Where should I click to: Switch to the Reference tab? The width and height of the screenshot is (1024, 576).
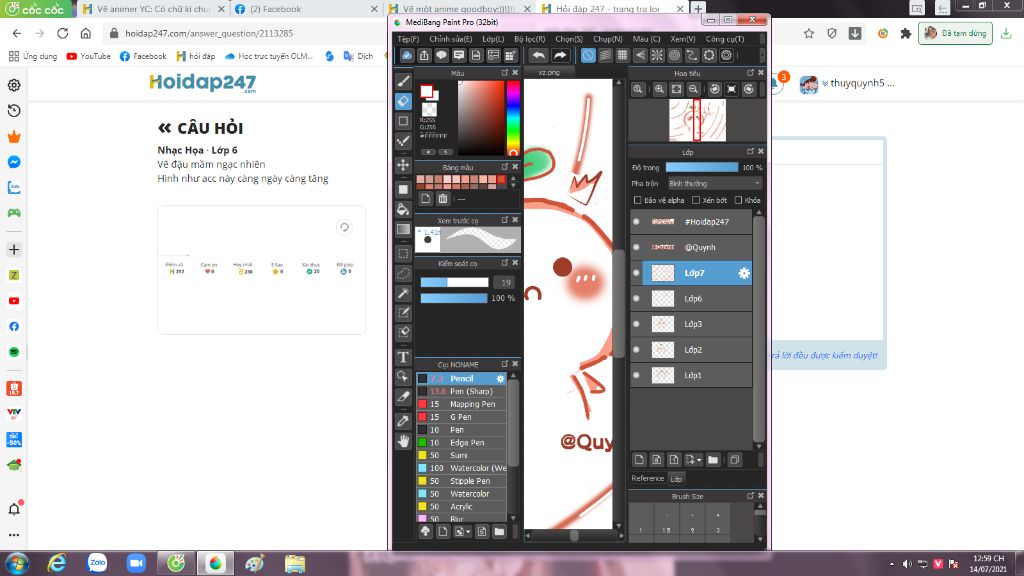coord(647,479)
